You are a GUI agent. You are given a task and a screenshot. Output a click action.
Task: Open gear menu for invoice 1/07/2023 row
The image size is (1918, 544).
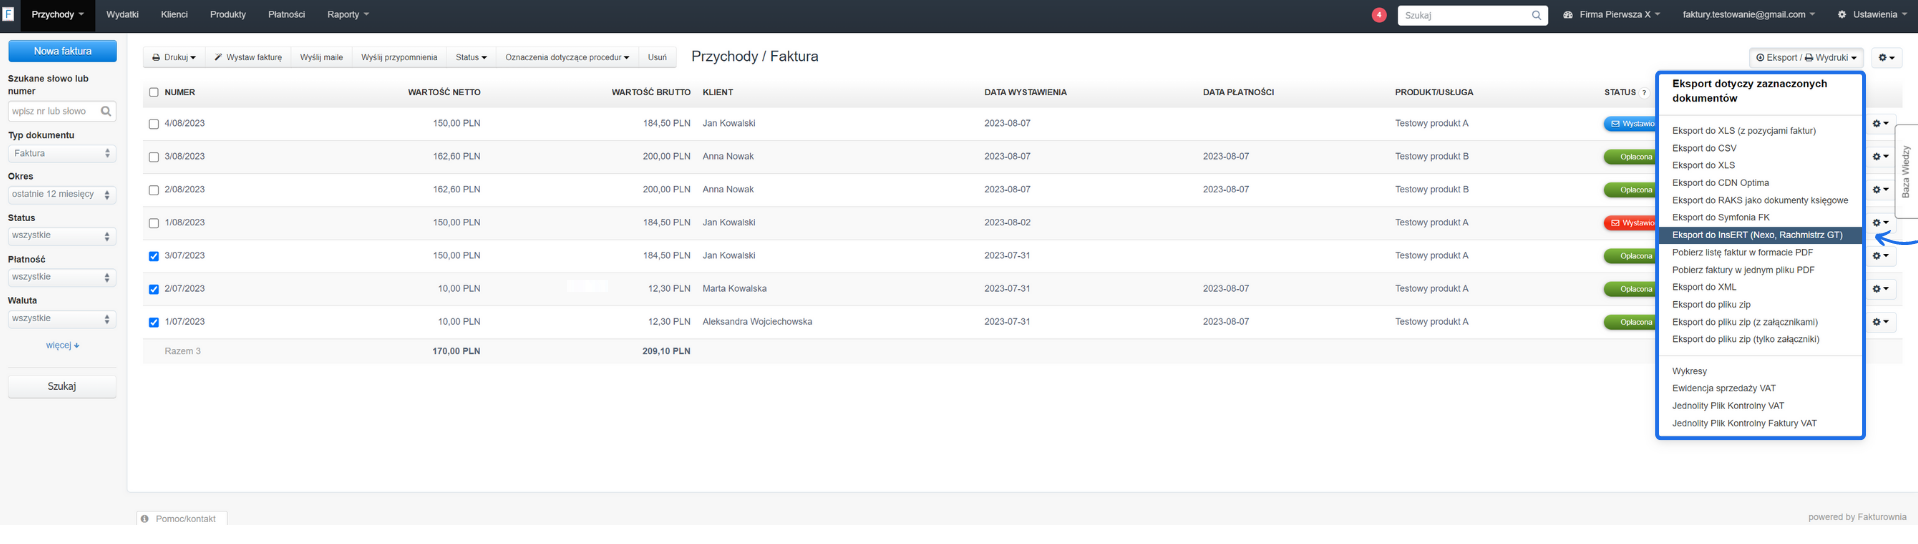click(1880, 322)
